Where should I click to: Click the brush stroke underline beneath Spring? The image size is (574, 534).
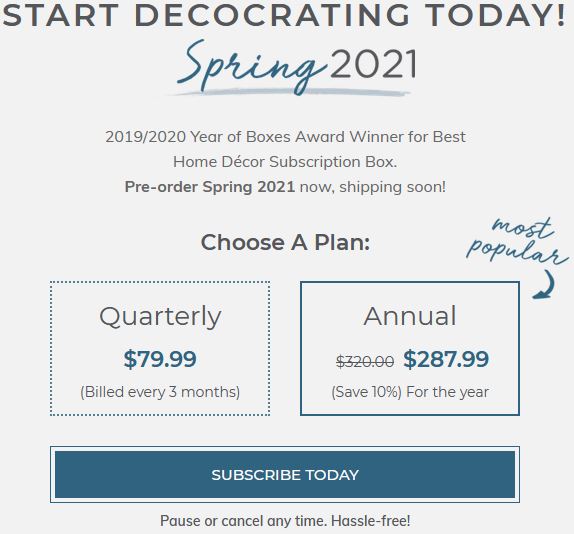pos(289,92)
